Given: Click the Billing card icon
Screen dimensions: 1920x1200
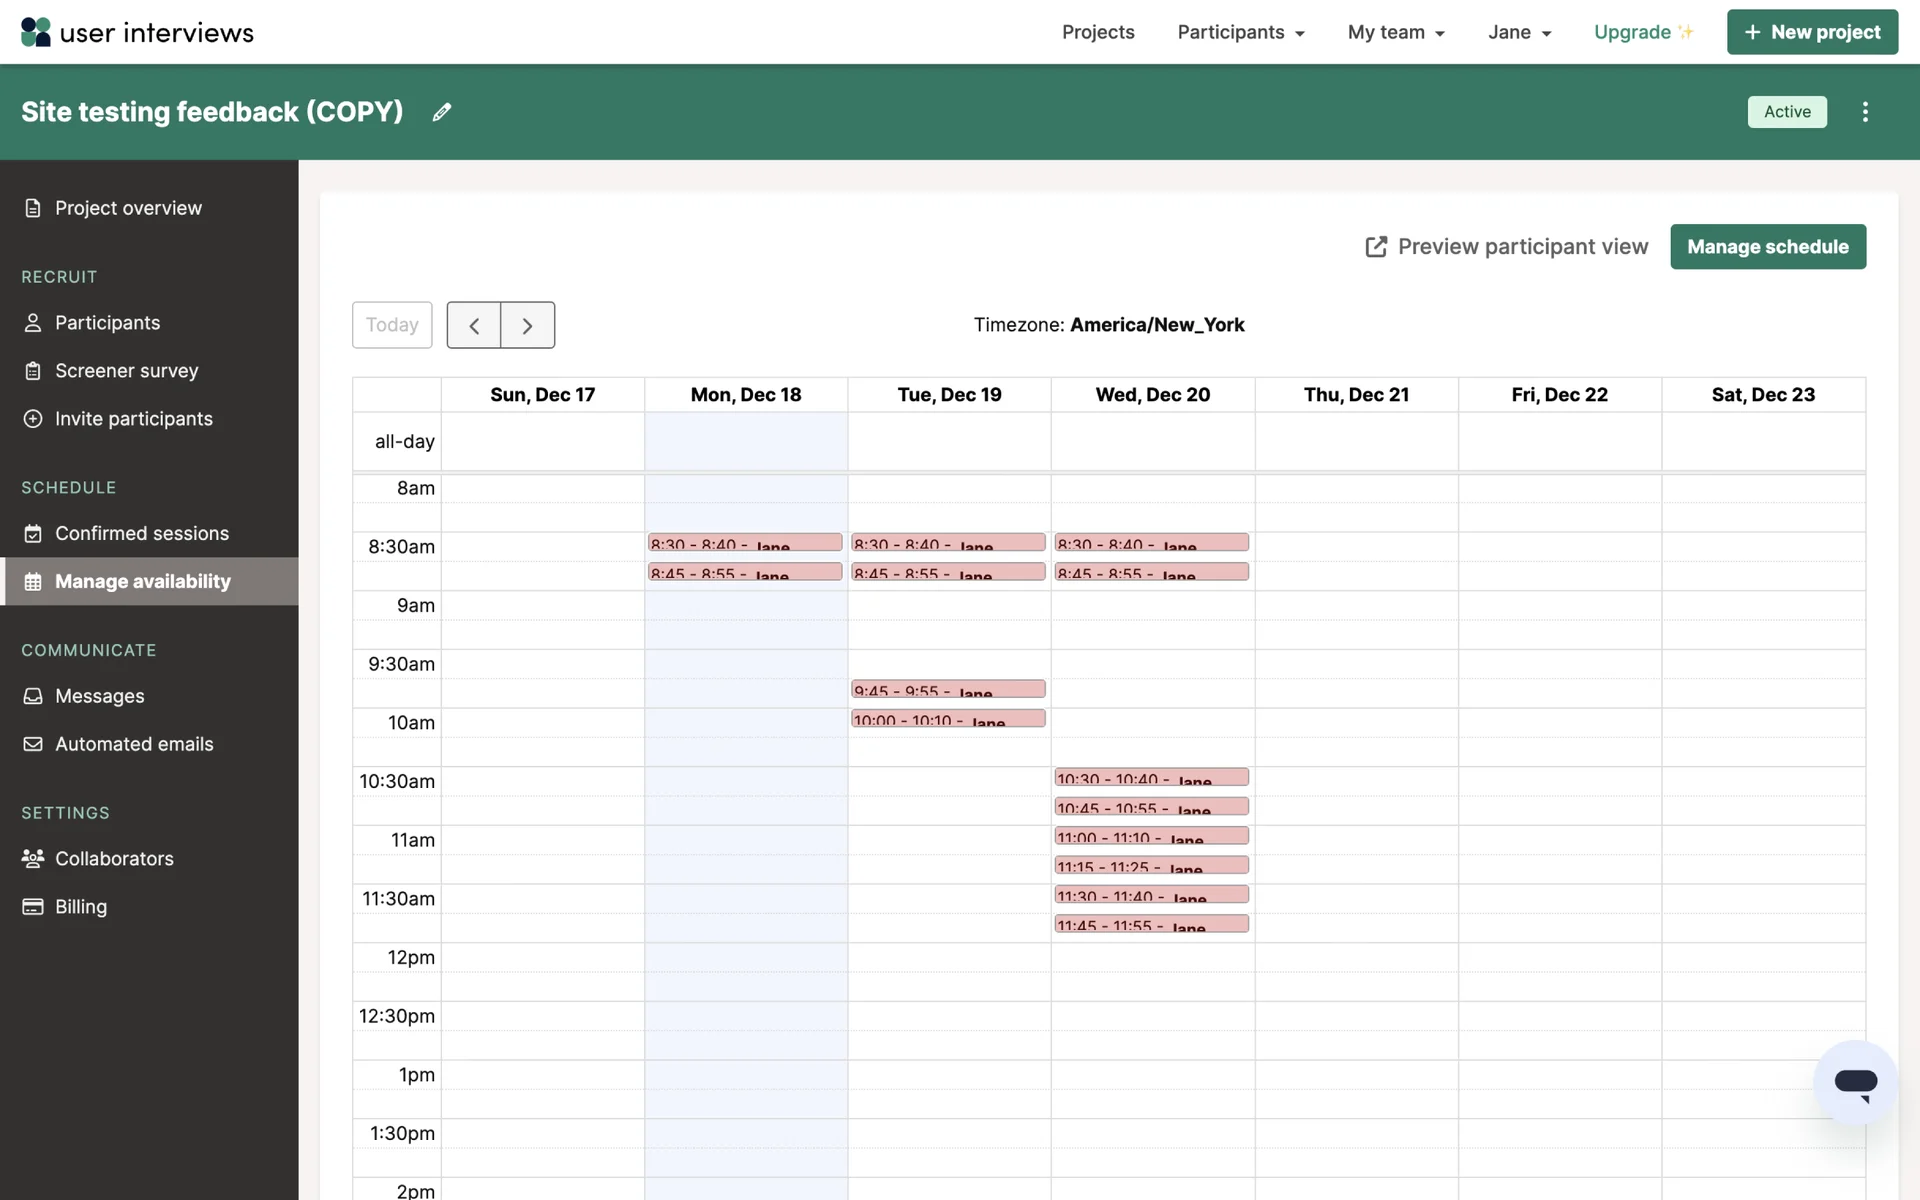Looking at the screenshot, I should (33, 907).
